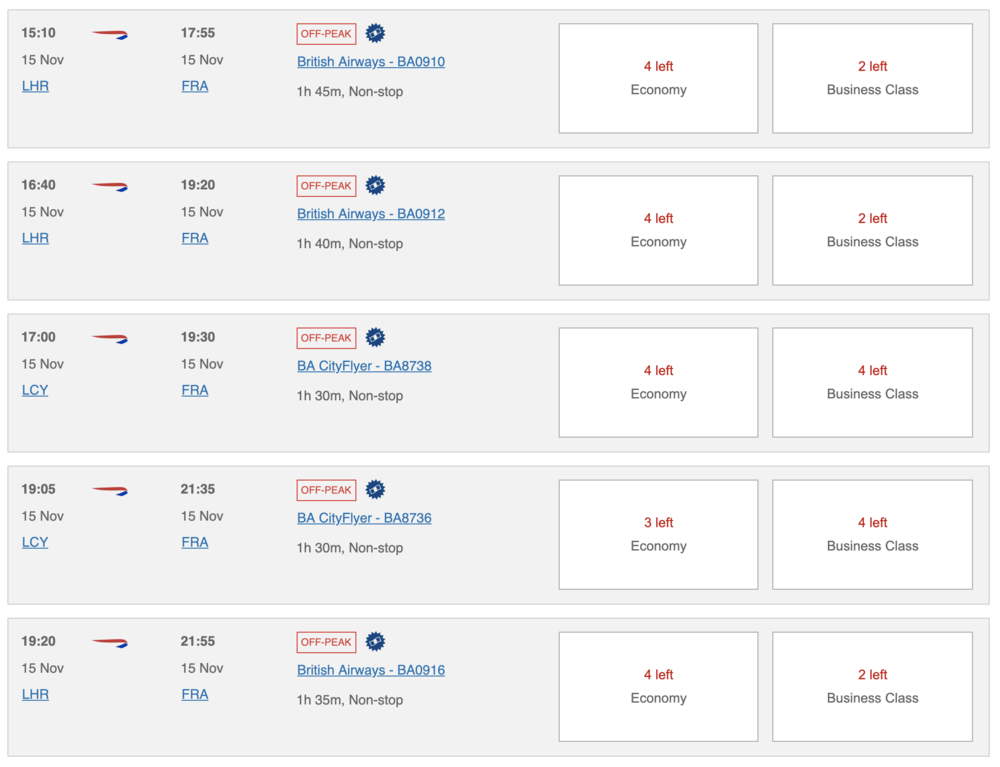Click the LCY airport link on the 19:05 flight

click(35, 542)
